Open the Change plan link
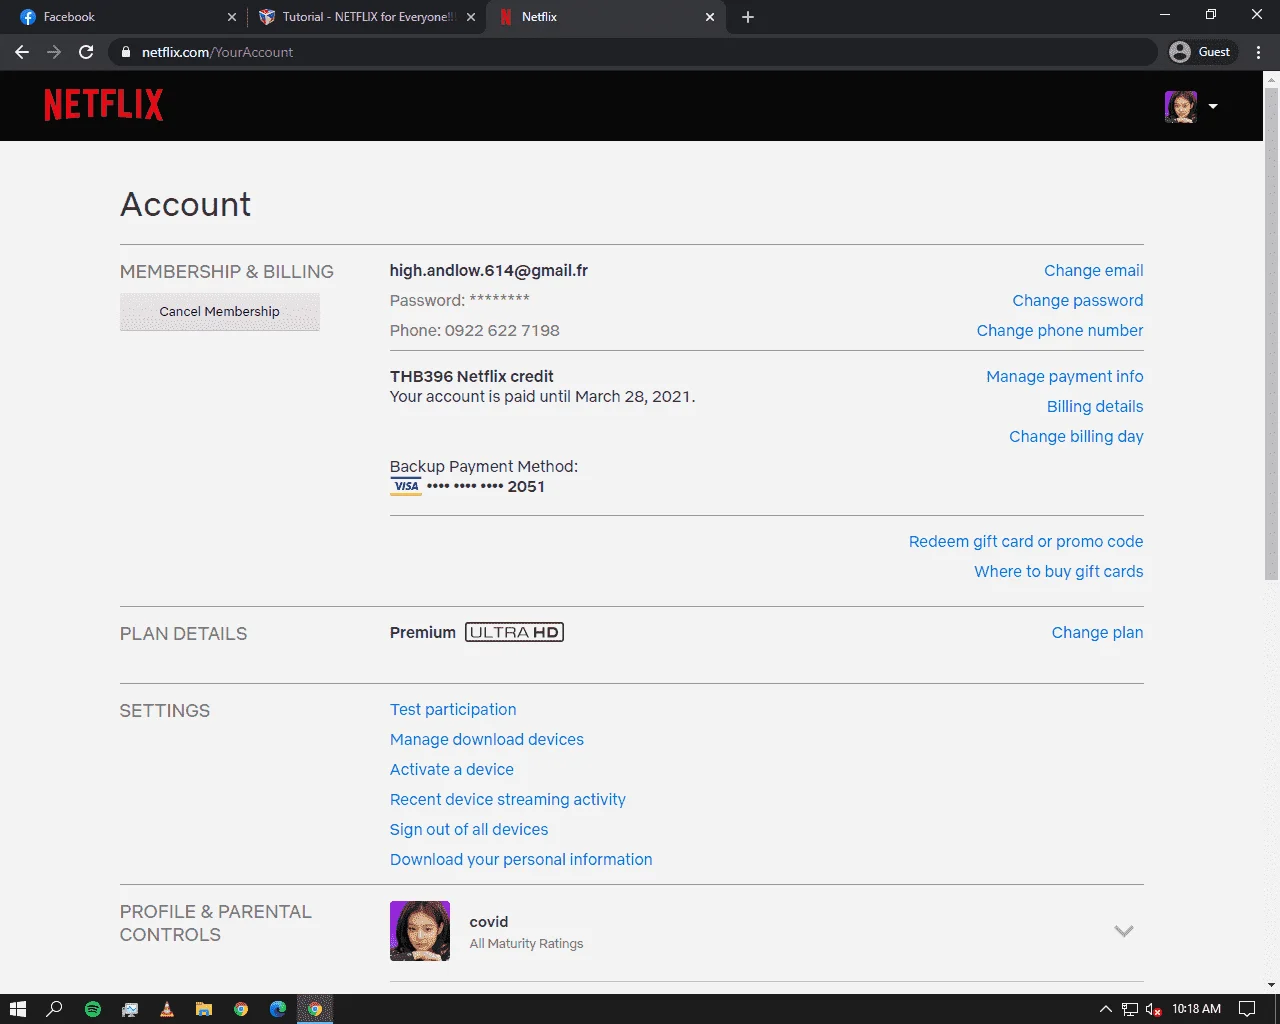 pyautogui.click(x=1097, y=633)
